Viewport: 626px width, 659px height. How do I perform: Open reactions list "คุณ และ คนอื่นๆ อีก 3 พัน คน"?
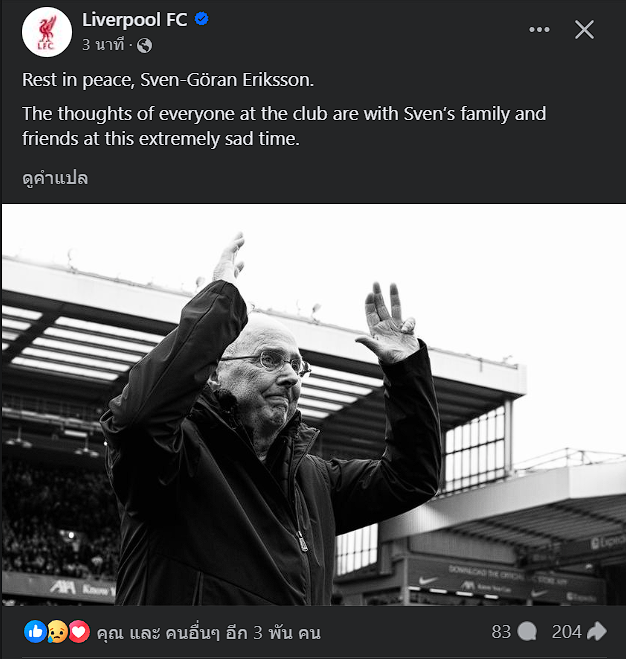coord(209,633)
